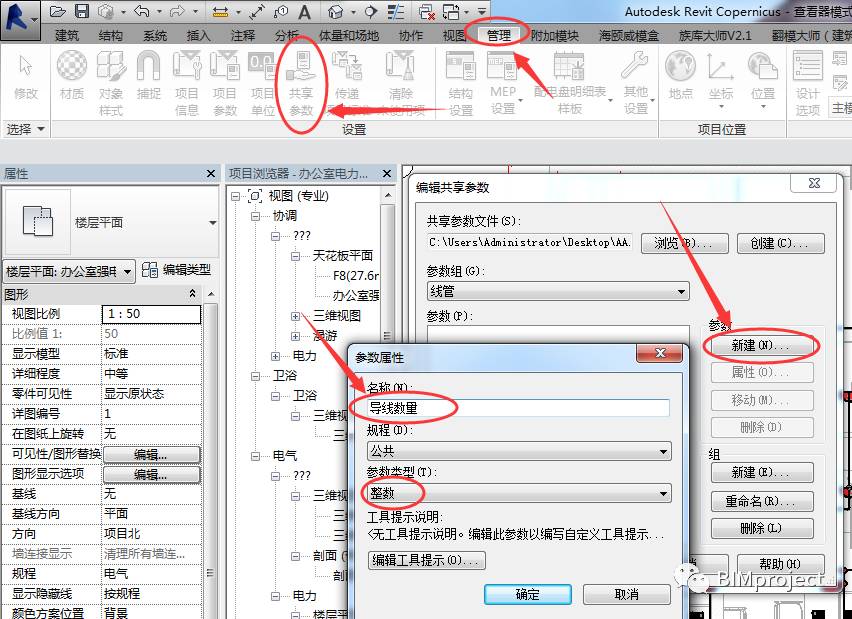Screen dimensions: 852x619
Task: Open 项目参数 Project Parameters
Action: click(225, 83)
